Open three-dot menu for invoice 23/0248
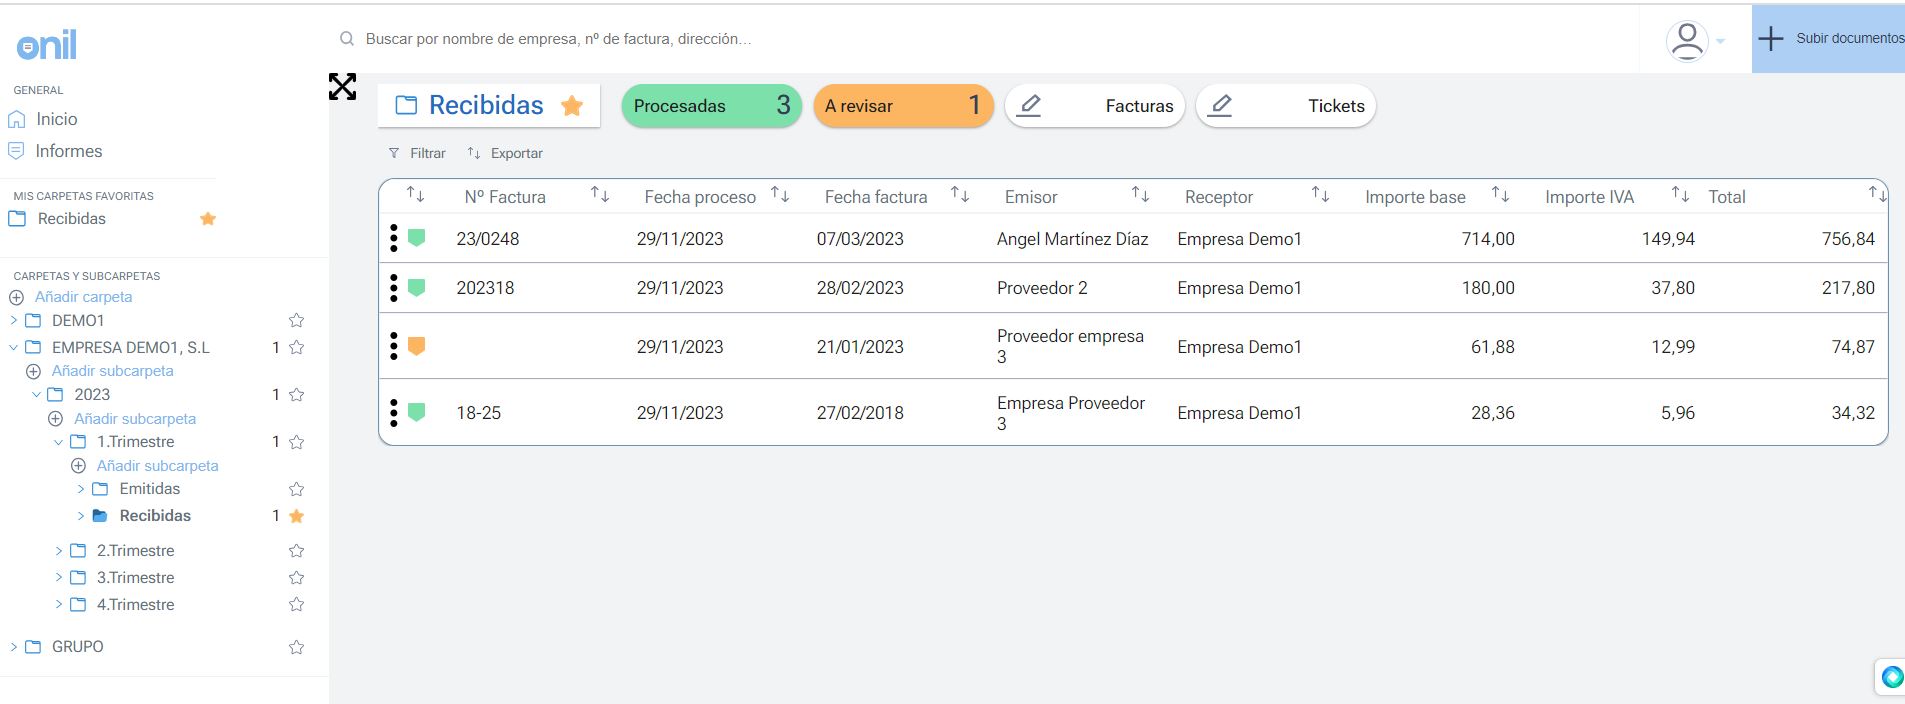1905x704 pixels. pyautogui.click(x=393, y=238)
